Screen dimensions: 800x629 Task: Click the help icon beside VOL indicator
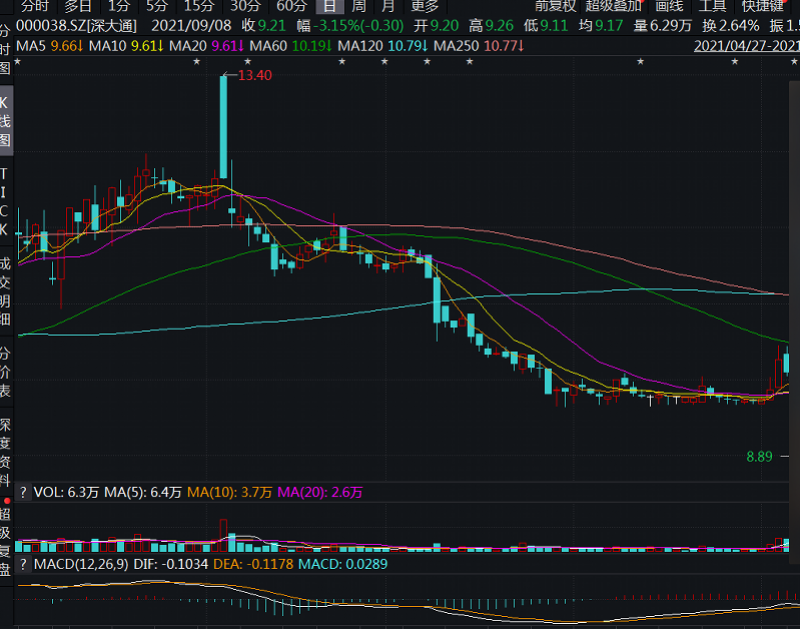coord(24,492)
